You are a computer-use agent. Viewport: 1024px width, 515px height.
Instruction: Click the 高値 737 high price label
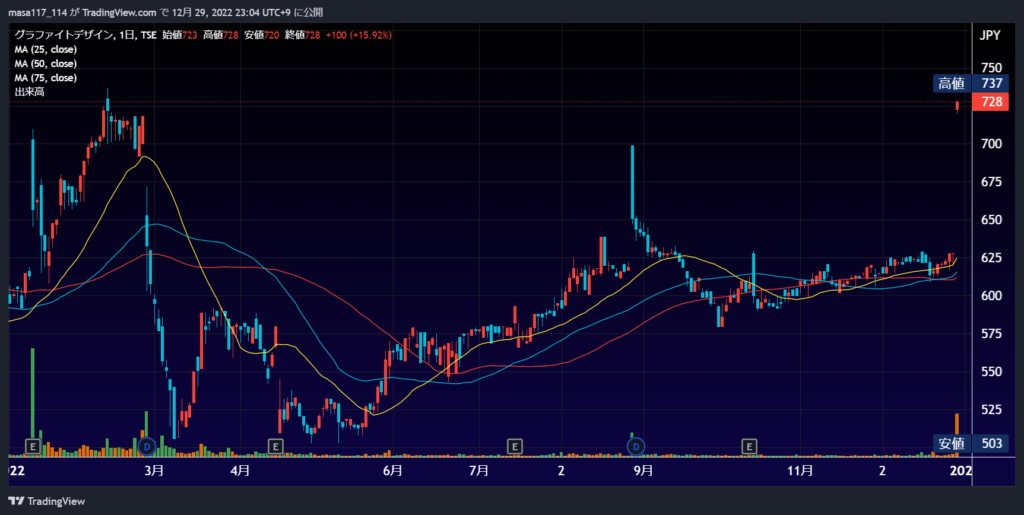972,83
